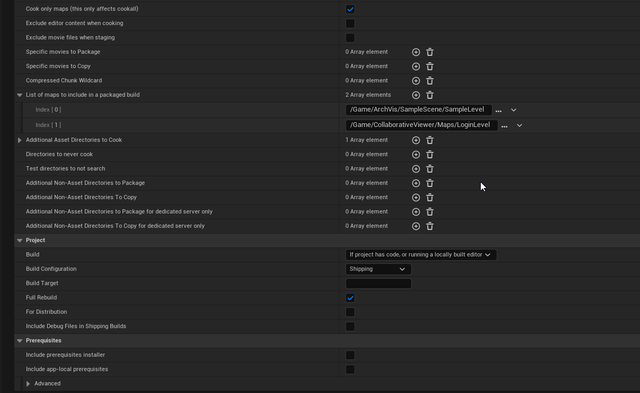This screenshot has width=640, height=393.
Task: Clear Specific movies to Package array
Action: pos(430,52)
